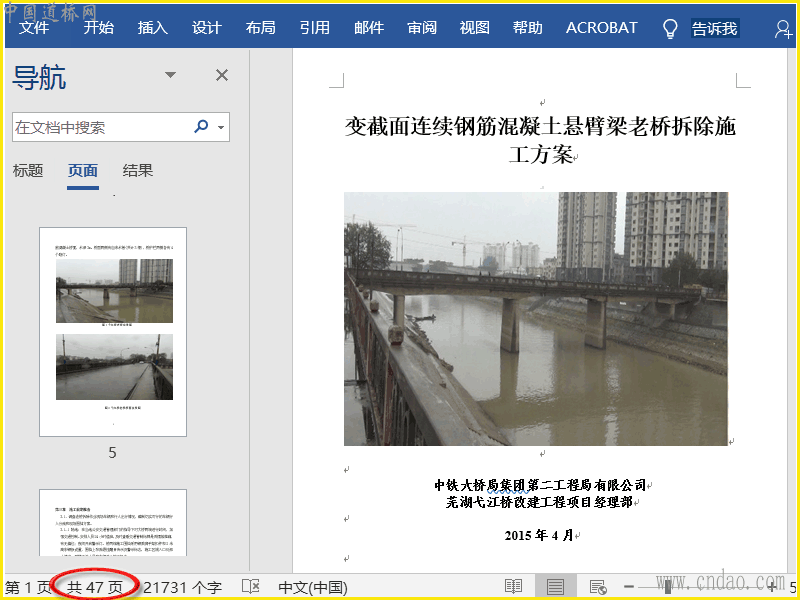Click the document title 变截面连续钢筋混凝土悬臂梁老桥拆除施工方案
This screenshot has height=600, width=800.
click(540, 140)
